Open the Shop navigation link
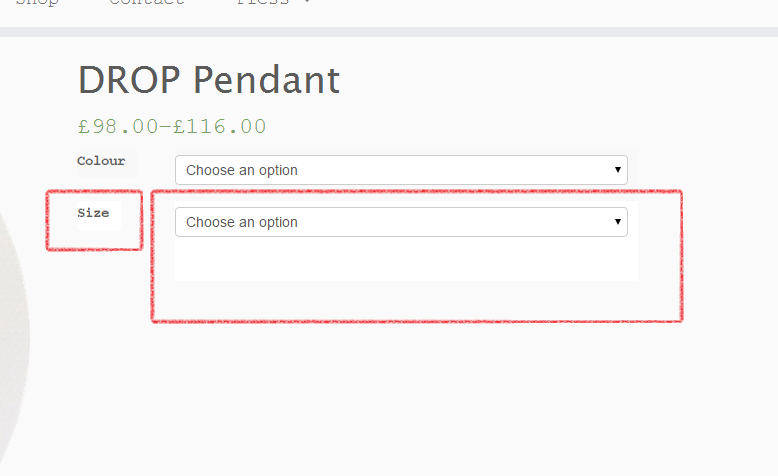778x476 pixels. click(37, 3)
